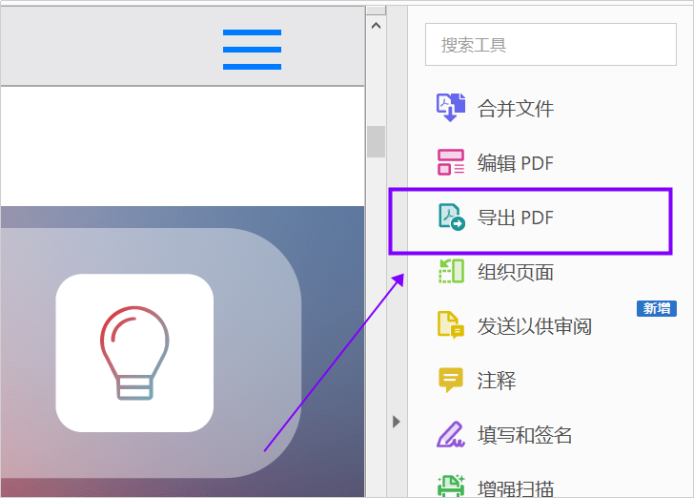The height and width of the screenshot is (499, 695).
Task: Open the 填写和签名 label
Action: click(525, 435)
